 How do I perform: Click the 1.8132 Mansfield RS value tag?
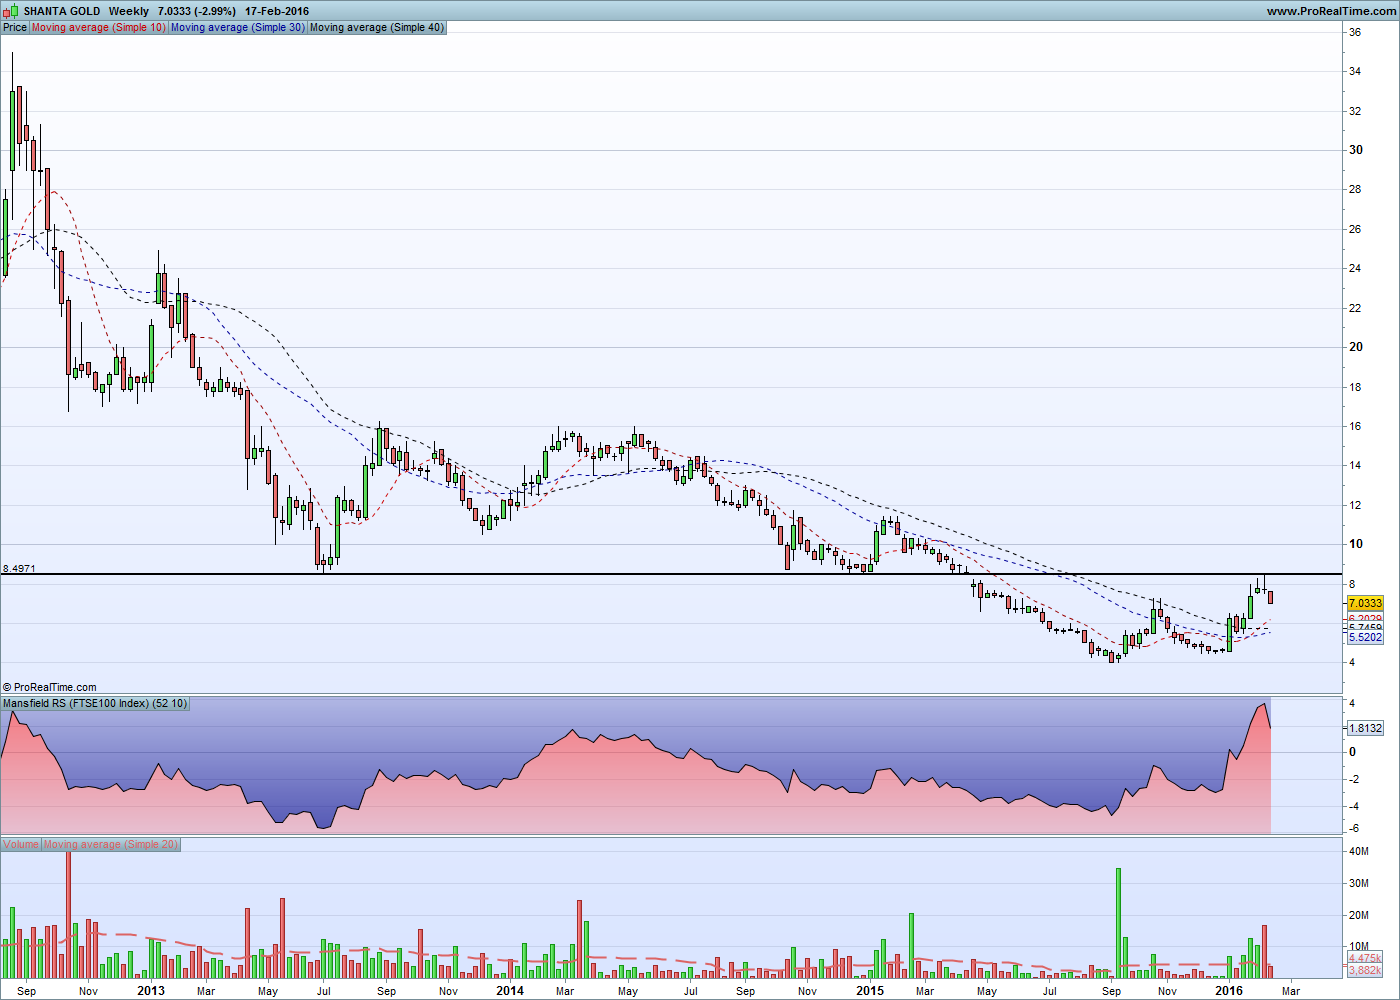(1365, 728)
